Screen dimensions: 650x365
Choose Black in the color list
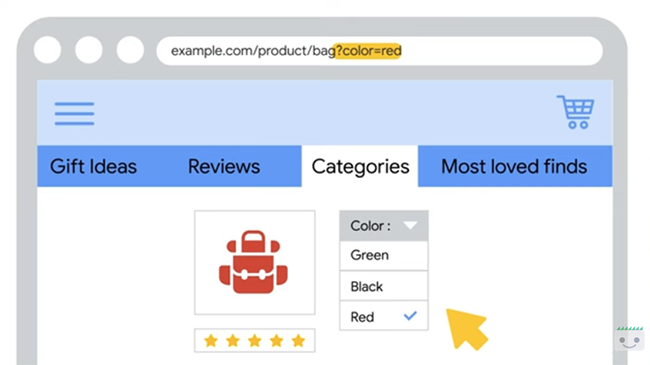(x=384, y=286)
